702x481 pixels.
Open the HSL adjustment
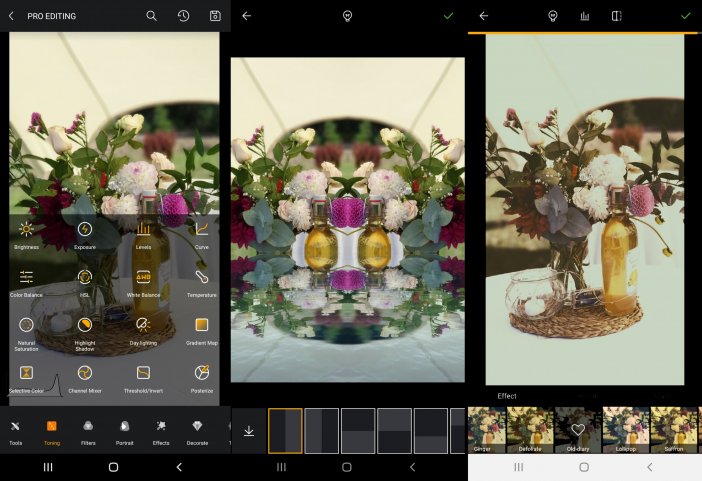pyautogui.click(x=85, y=283)
